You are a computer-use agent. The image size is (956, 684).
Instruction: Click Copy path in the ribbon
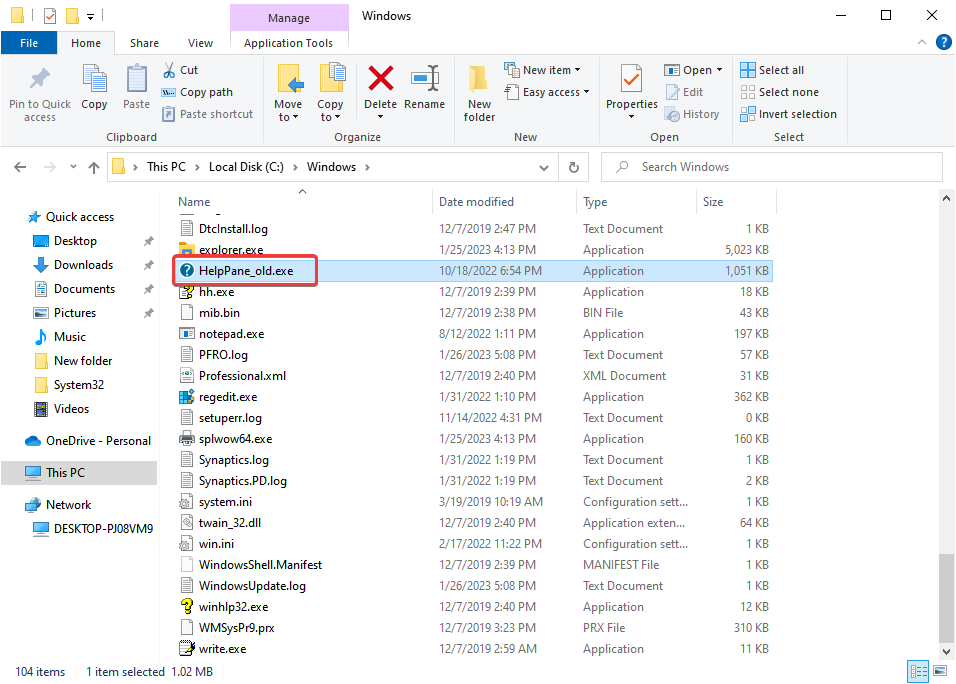click(x=197, y=92)
